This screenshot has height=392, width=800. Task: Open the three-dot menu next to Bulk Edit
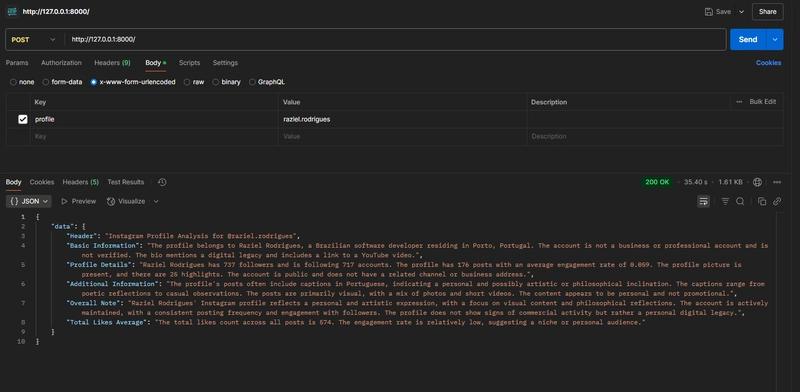(739, 102)
